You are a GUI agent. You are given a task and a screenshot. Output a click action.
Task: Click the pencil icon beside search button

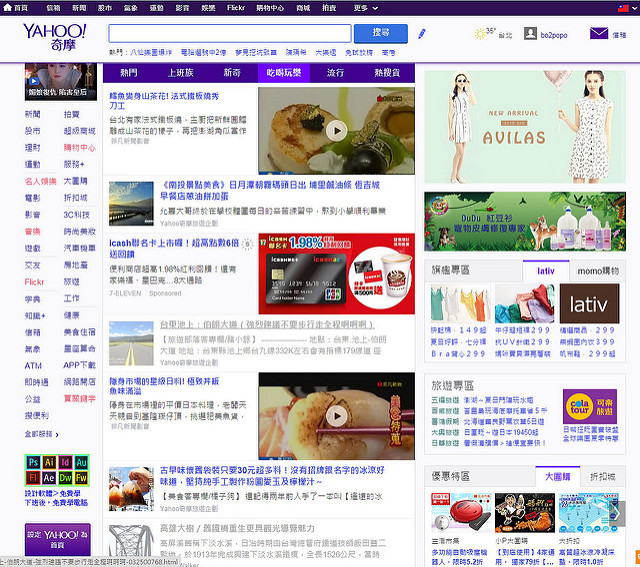coord(421,34)
